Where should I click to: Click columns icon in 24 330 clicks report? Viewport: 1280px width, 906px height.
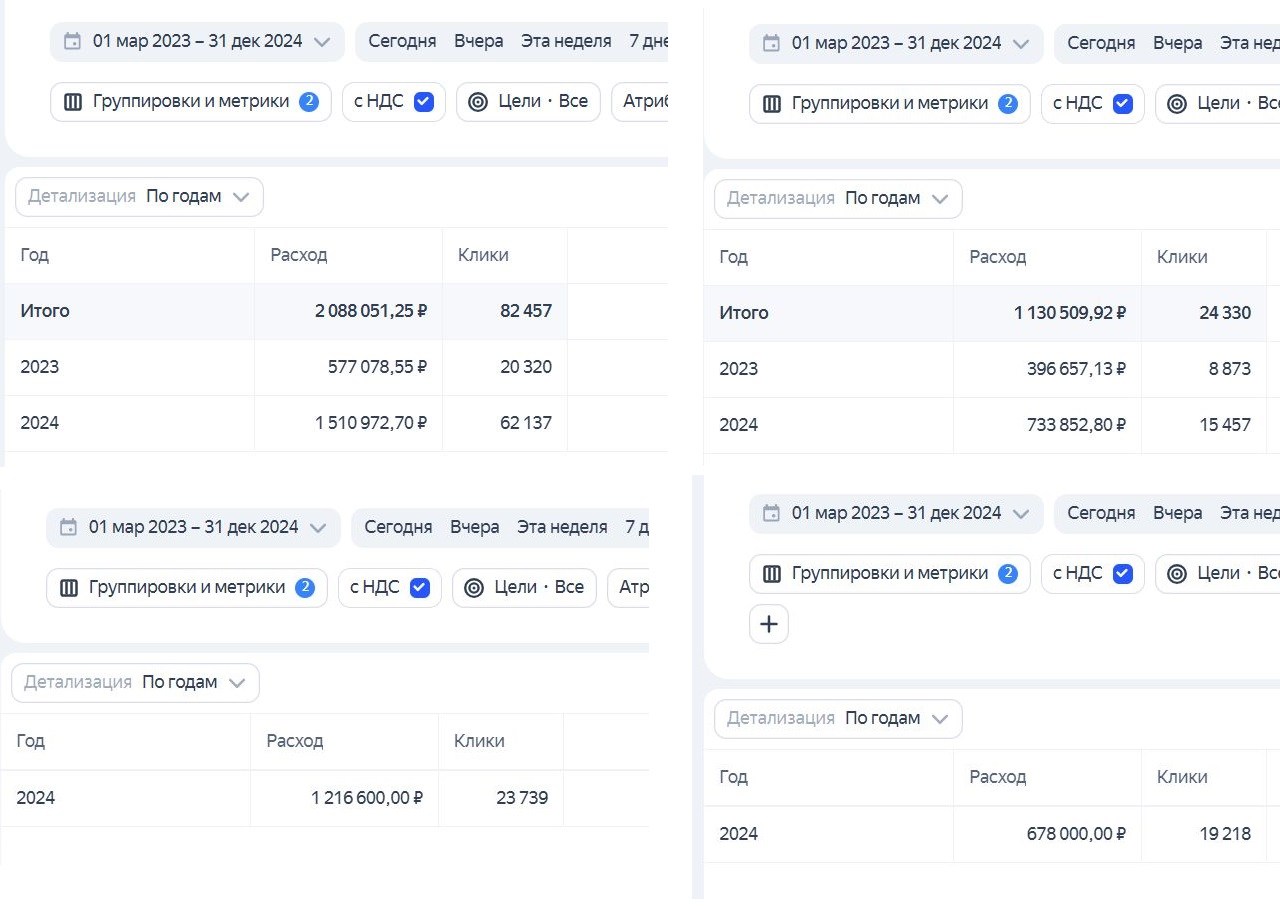pos(772,104)
